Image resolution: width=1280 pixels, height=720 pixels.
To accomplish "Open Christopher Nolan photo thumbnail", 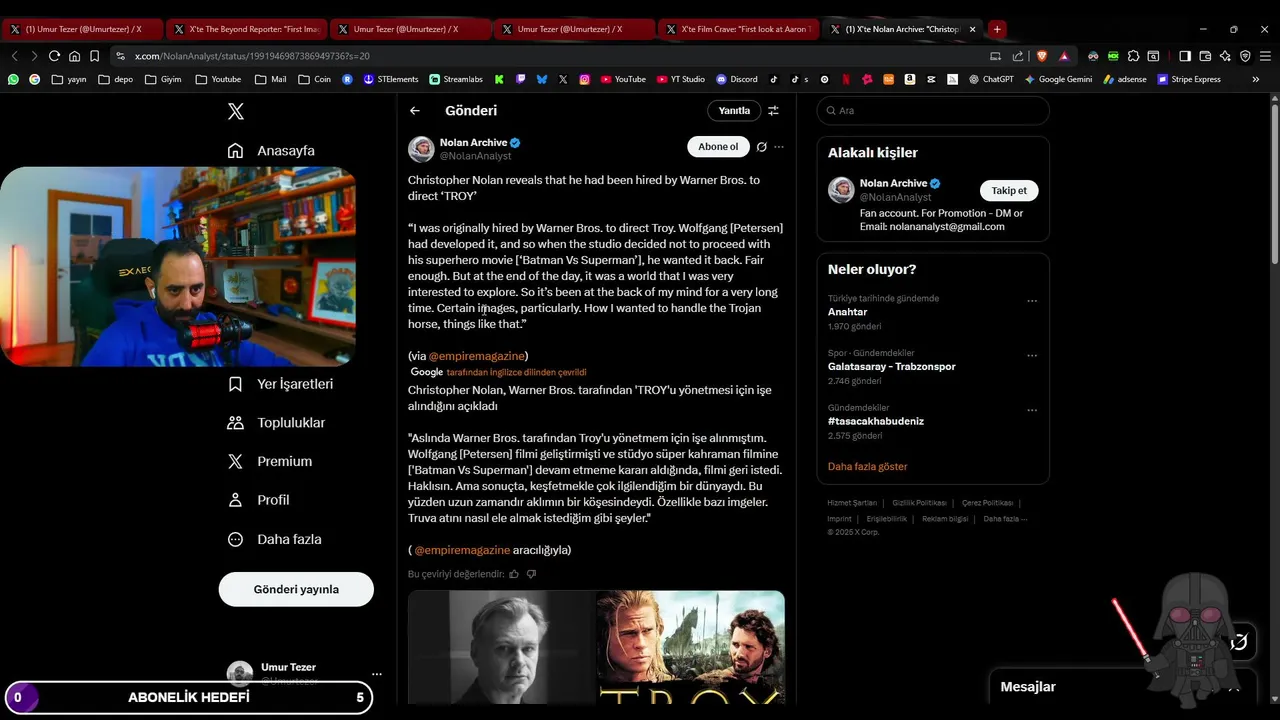I will coord(501,647).
